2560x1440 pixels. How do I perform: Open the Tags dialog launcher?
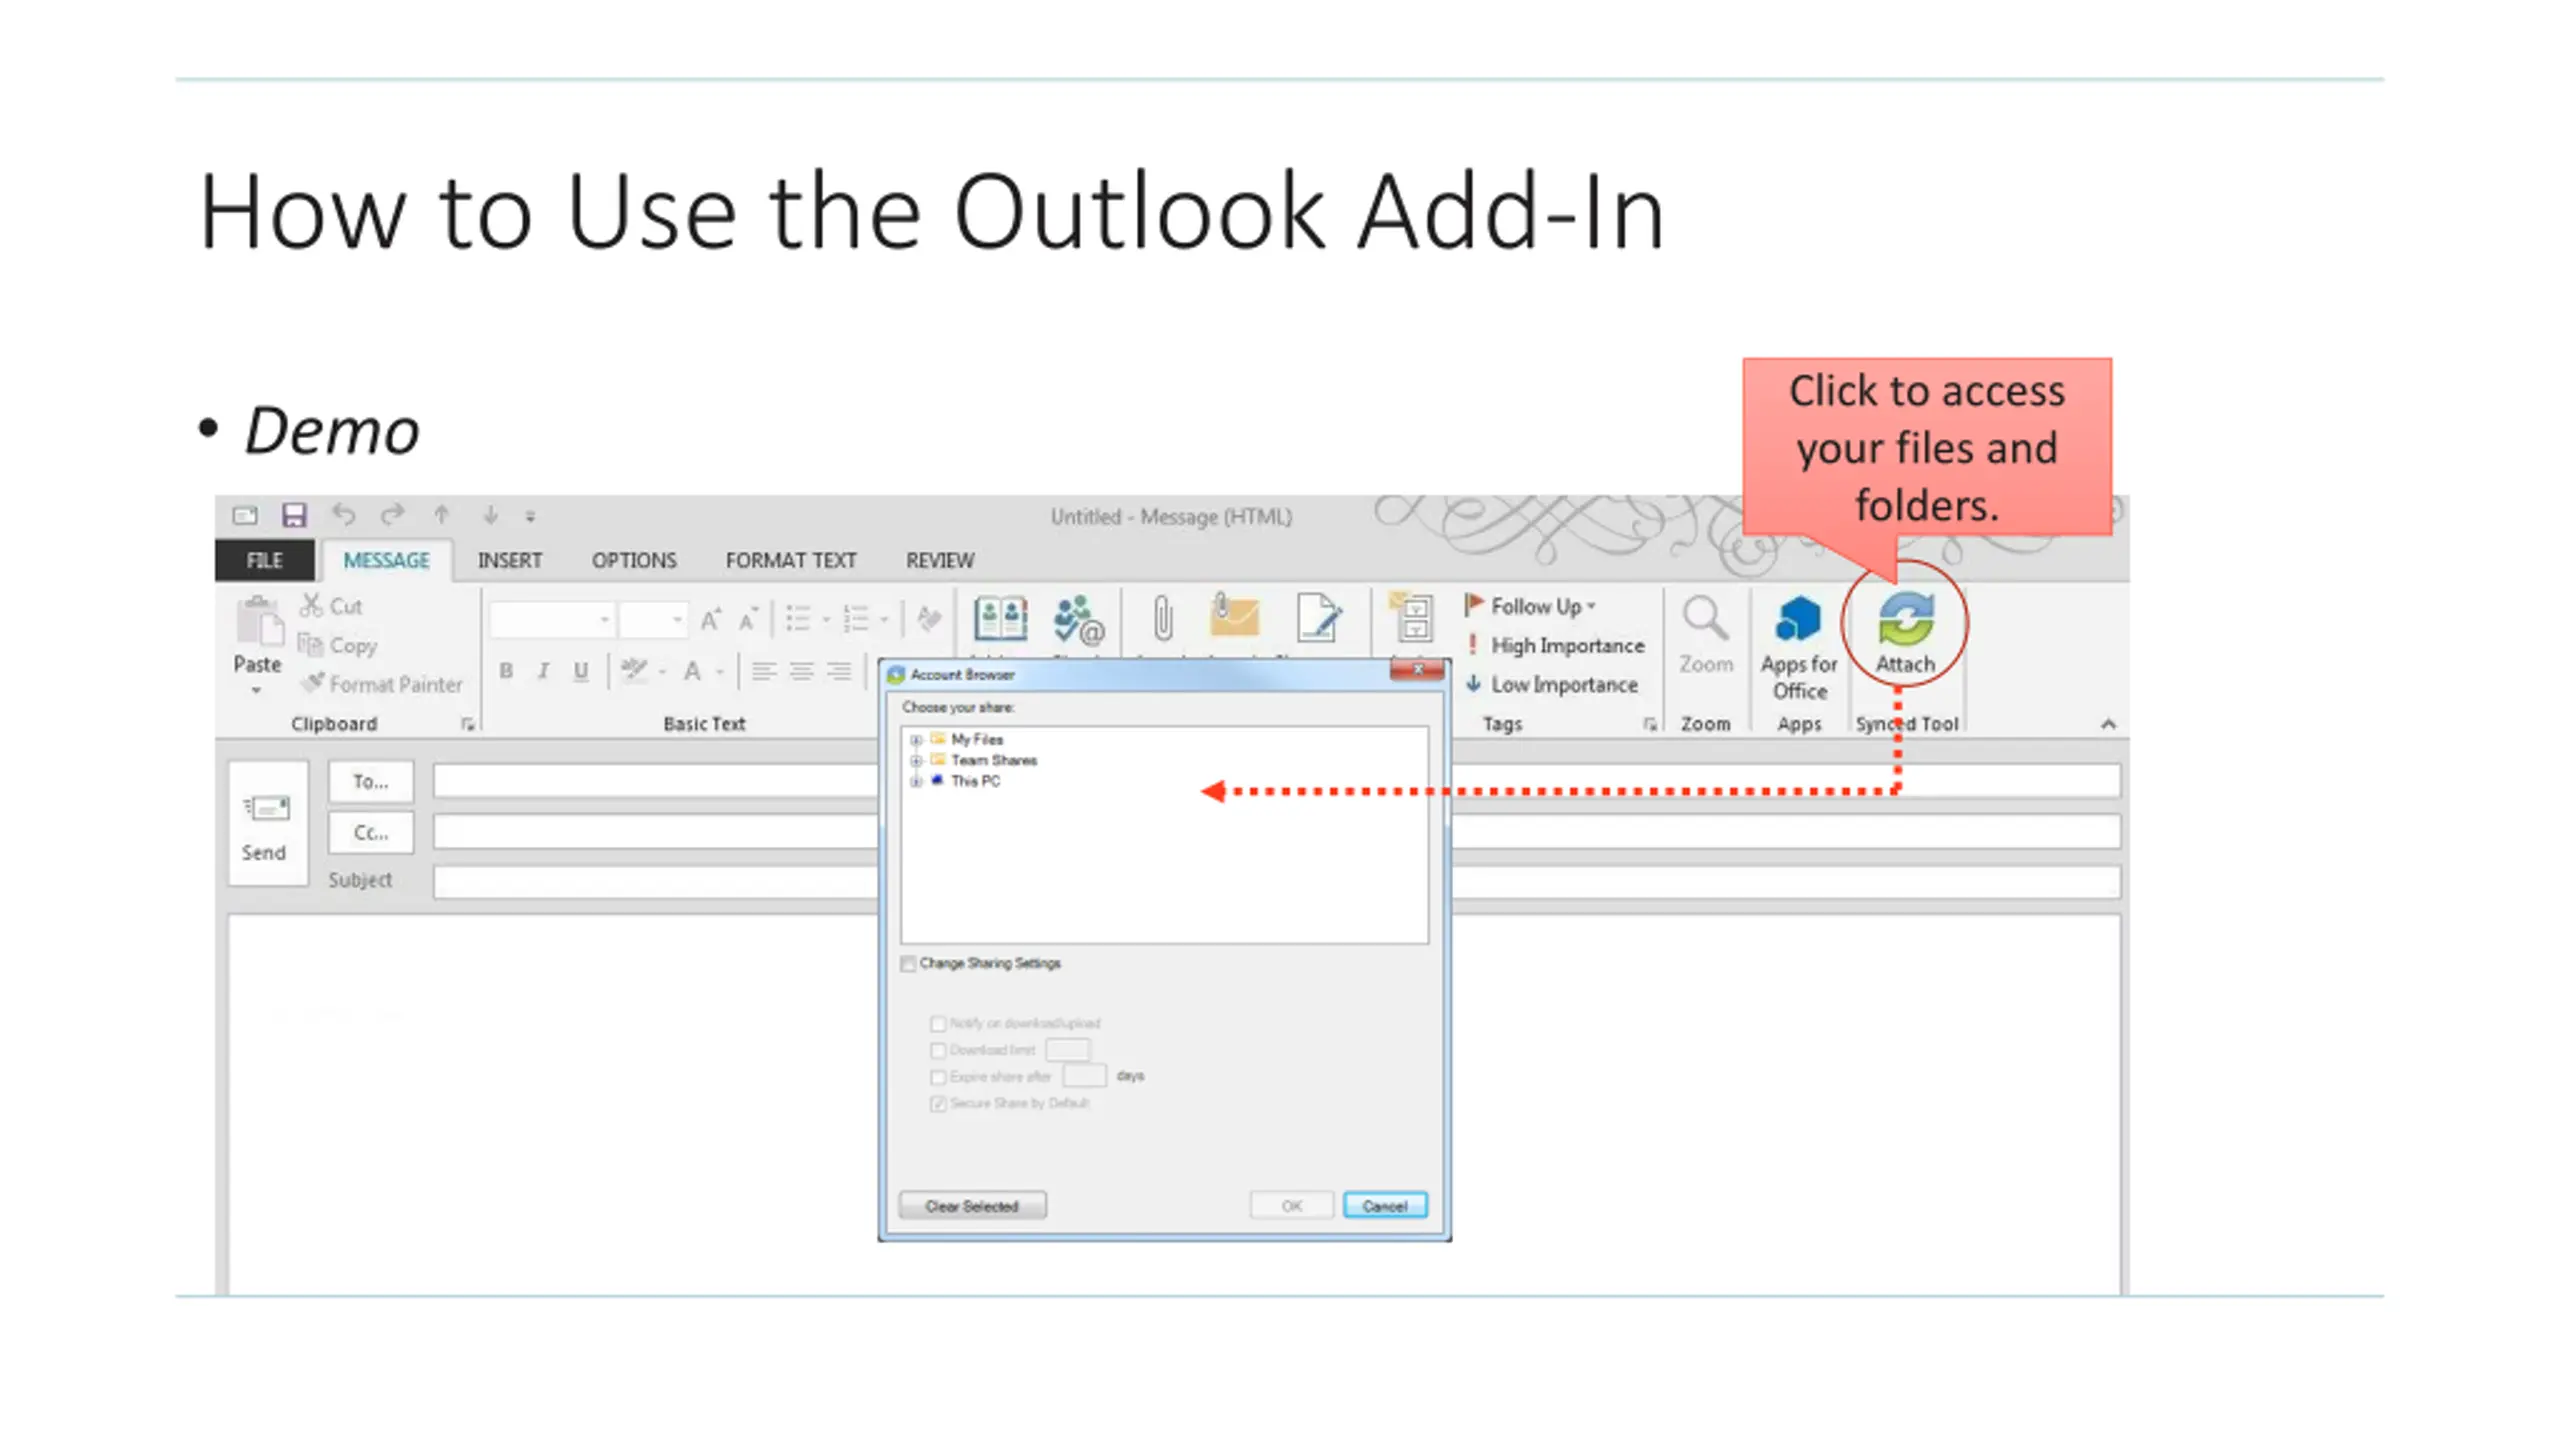[x=1649, y=724]
